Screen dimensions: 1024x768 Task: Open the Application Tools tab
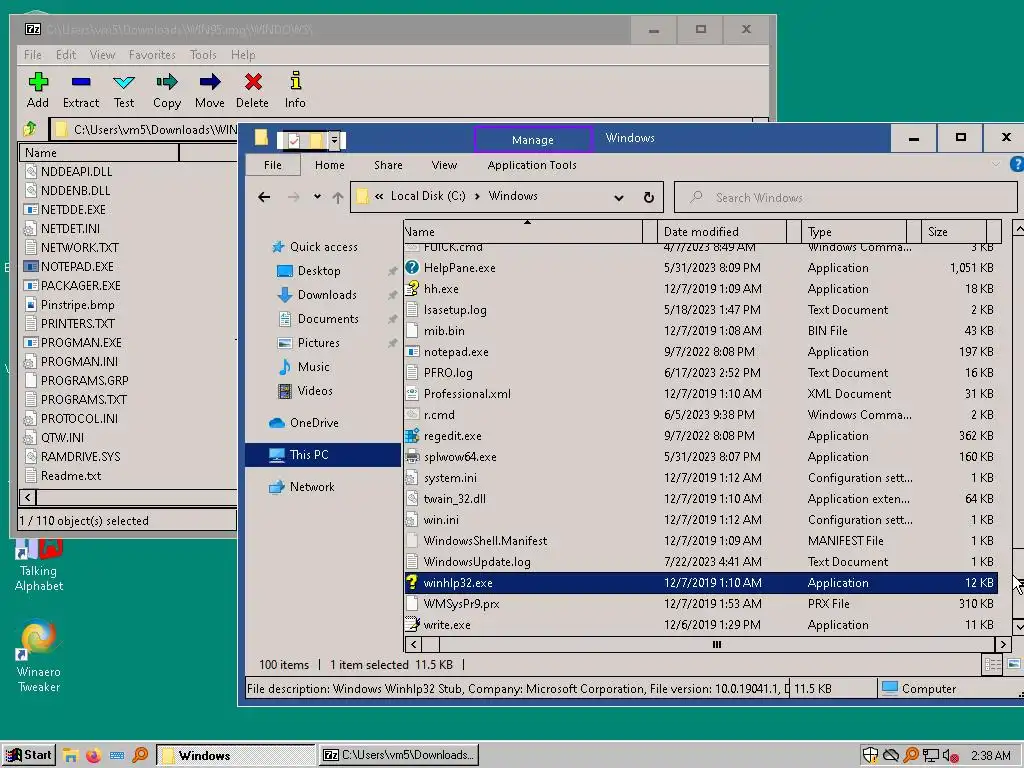click(x=532, y=165)
